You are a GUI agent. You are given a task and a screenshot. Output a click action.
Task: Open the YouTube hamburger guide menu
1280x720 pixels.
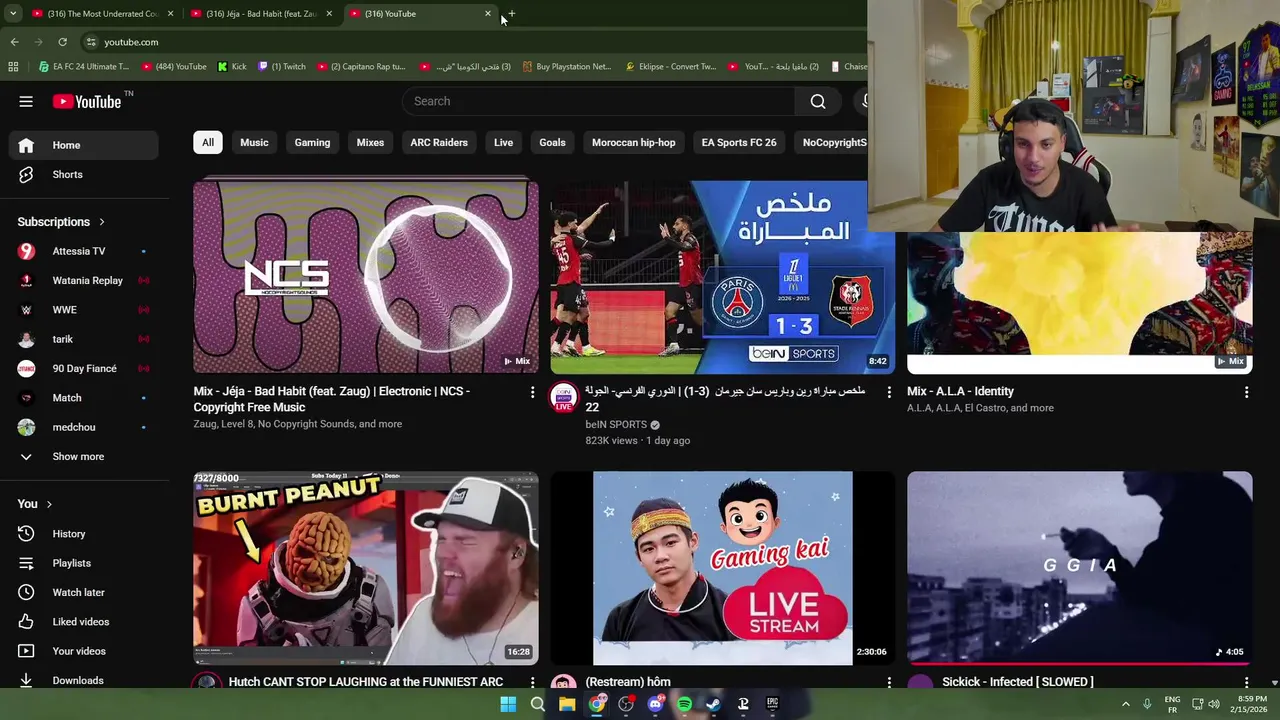point(26,101)
